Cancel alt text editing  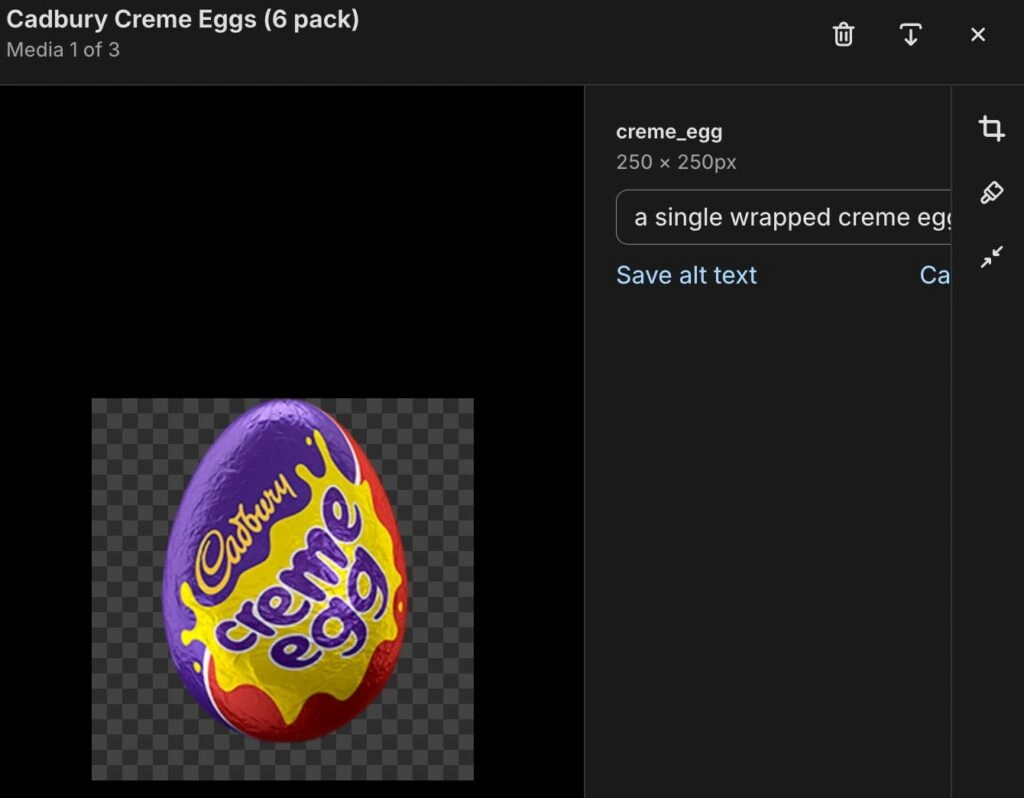point(935,275)
